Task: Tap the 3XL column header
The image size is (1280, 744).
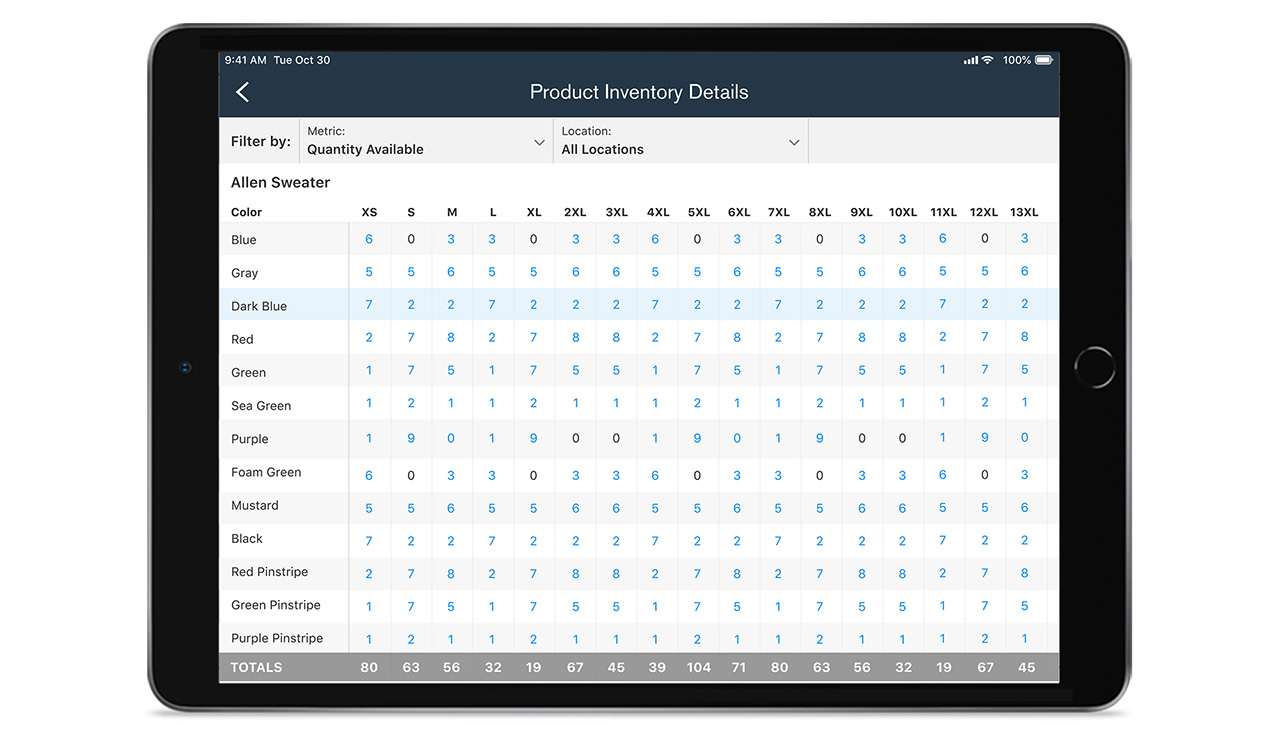Action: tap(616, 212)
